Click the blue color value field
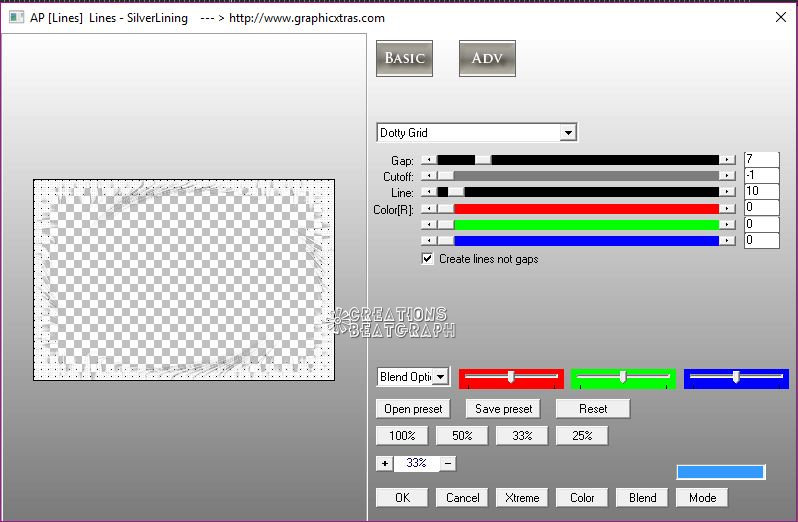Image resolution: width=798 pixels, height=522 pixels. pyautogui.click(x=761, y=240)
